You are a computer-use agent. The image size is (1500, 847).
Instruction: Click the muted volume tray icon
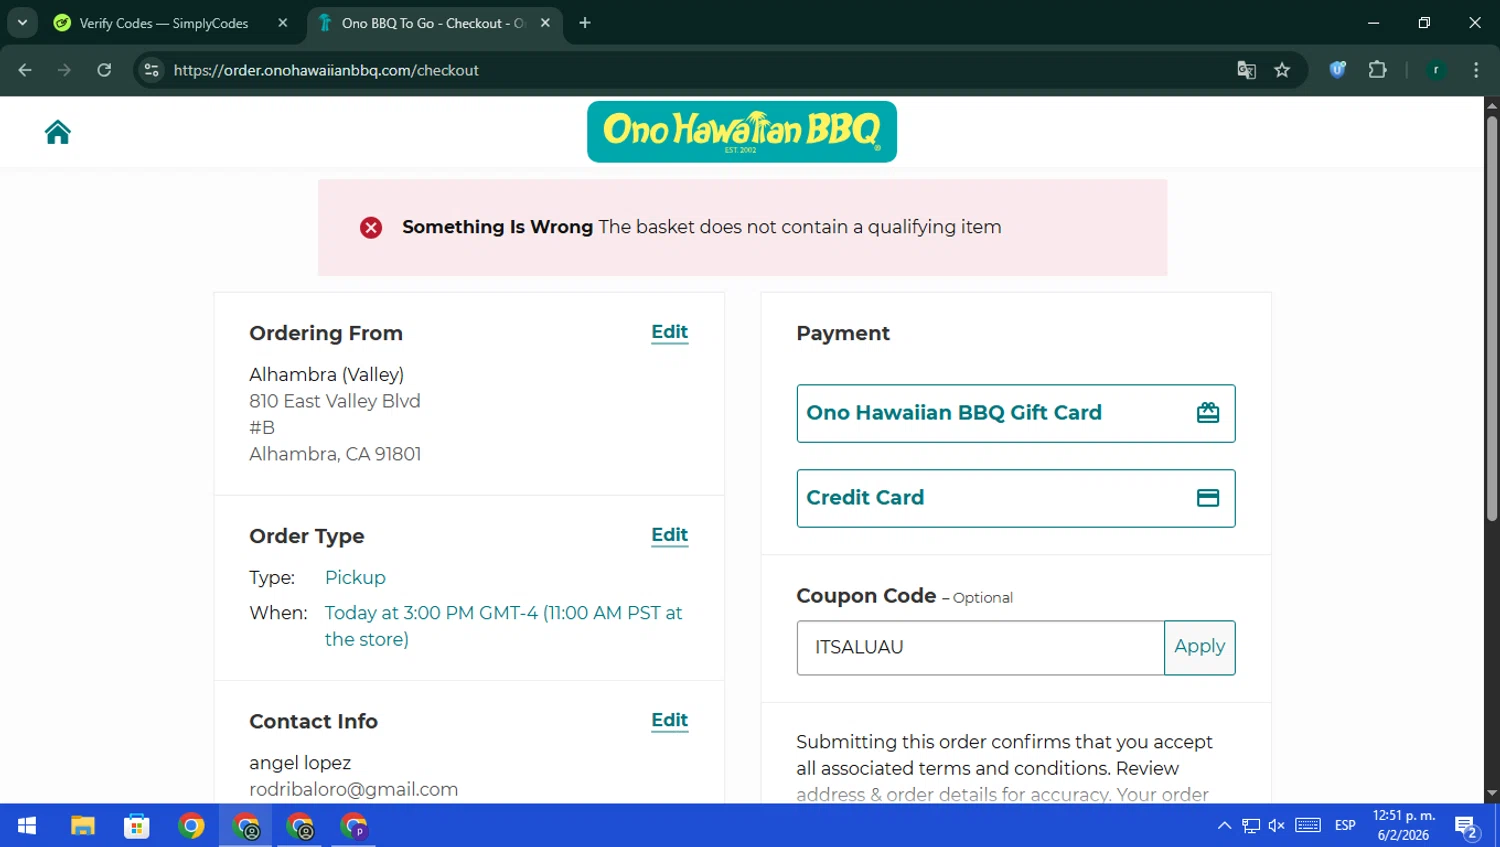pyautogui.click(x=1276, y=826)
